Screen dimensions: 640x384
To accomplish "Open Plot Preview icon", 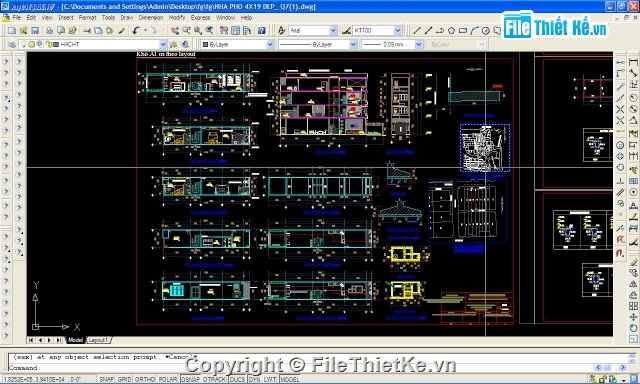I will click(61, 31).
